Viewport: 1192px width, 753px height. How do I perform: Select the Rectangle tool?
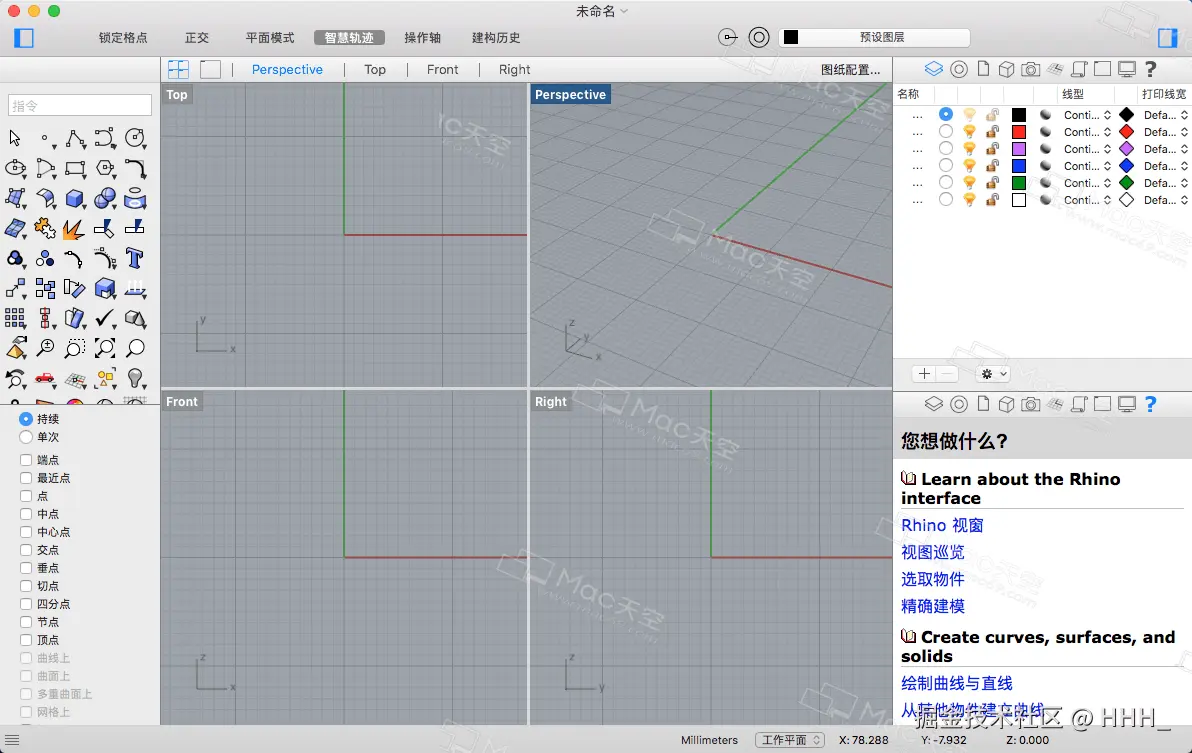[x=74, y=168]
